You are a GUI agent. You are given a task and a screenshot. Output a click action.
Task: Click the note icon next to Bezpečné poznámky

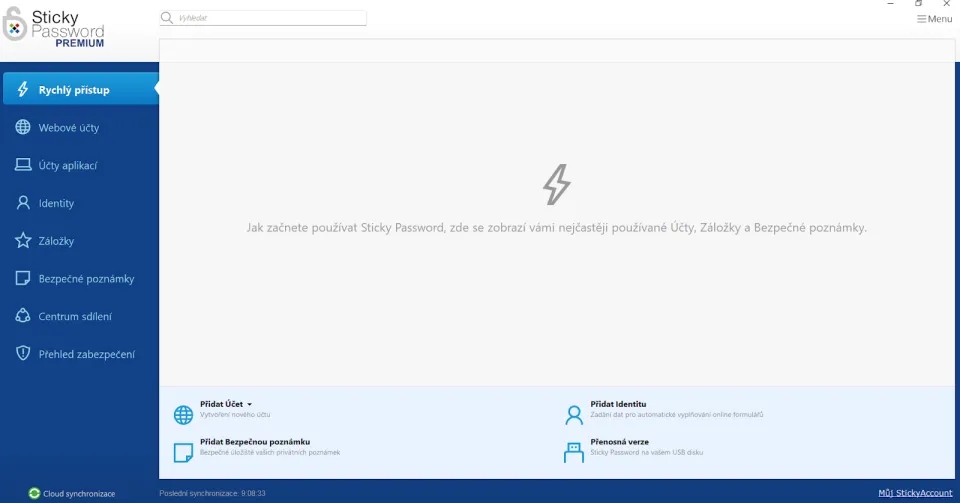23,278
